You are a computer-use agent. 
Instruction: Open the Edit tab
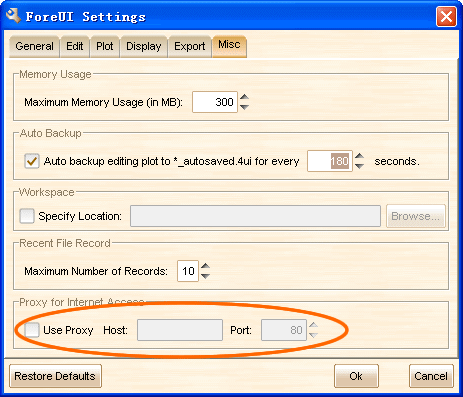[75, 46]
